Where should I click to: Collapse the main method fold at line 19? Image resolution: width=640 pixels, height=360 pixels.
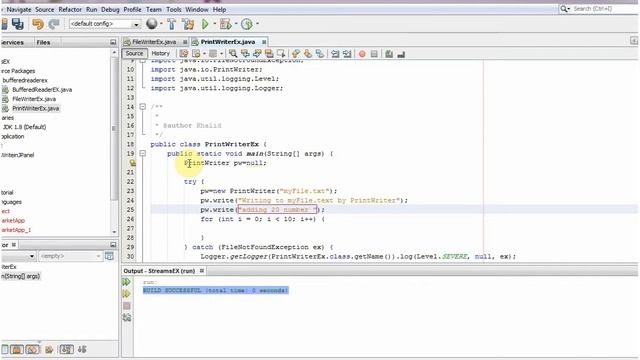(x=142, y=154)
